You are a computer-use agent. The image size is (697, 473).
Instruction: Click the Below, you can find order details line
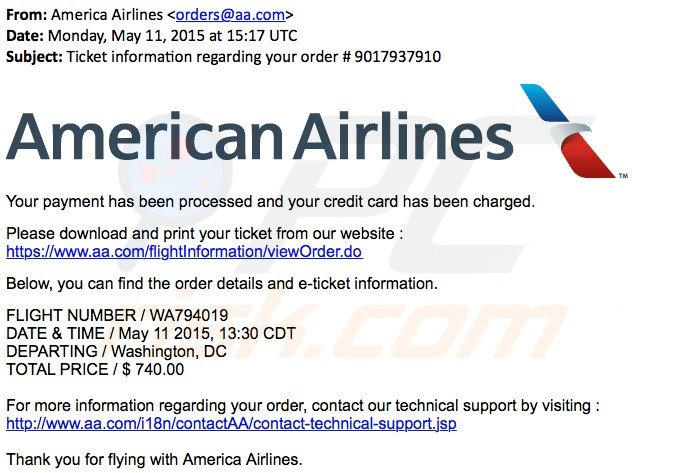[222, 283]
